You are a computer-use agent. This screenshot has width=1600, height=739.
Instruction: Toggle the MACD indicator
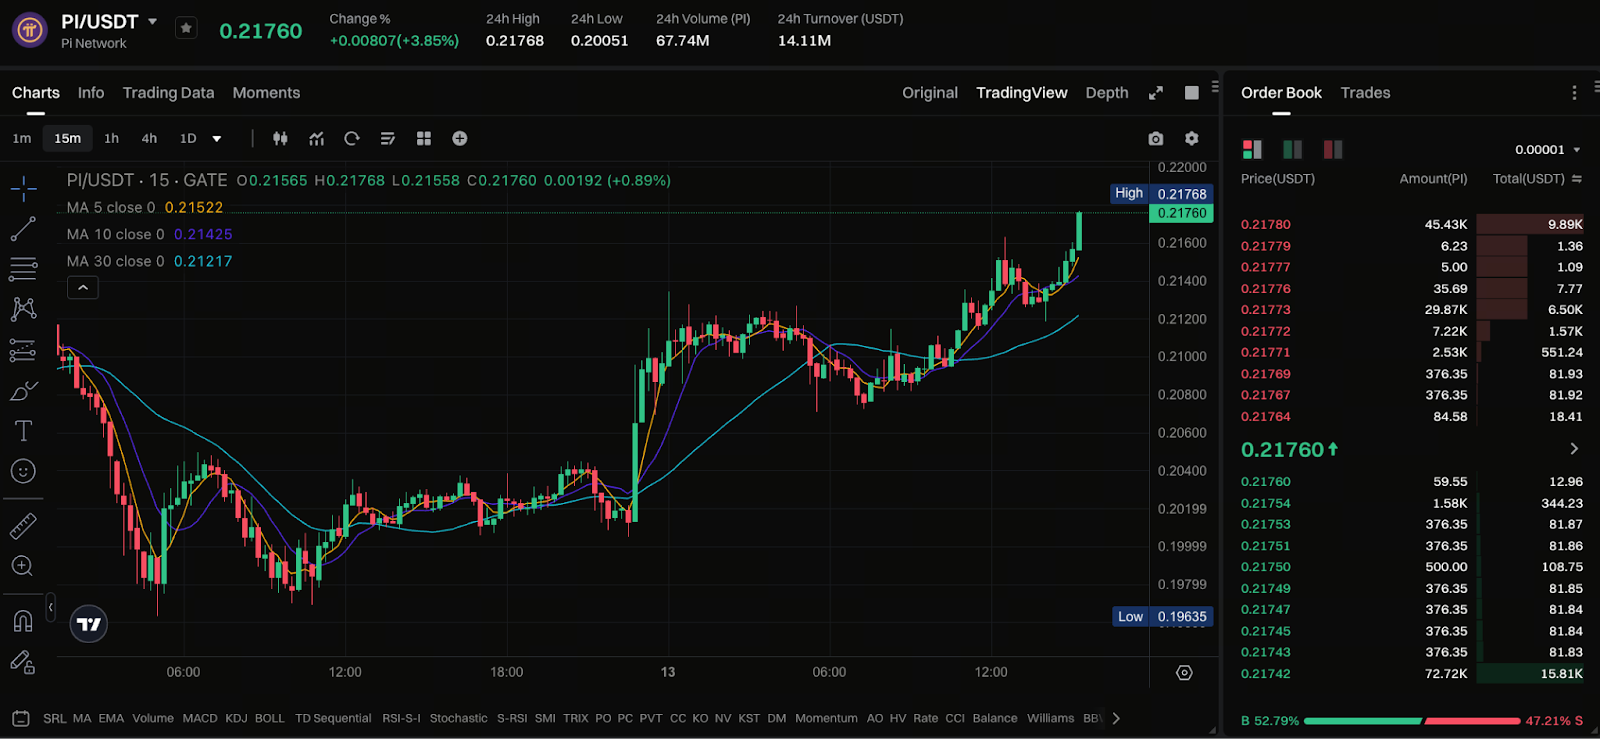click(x=200, y=718)
